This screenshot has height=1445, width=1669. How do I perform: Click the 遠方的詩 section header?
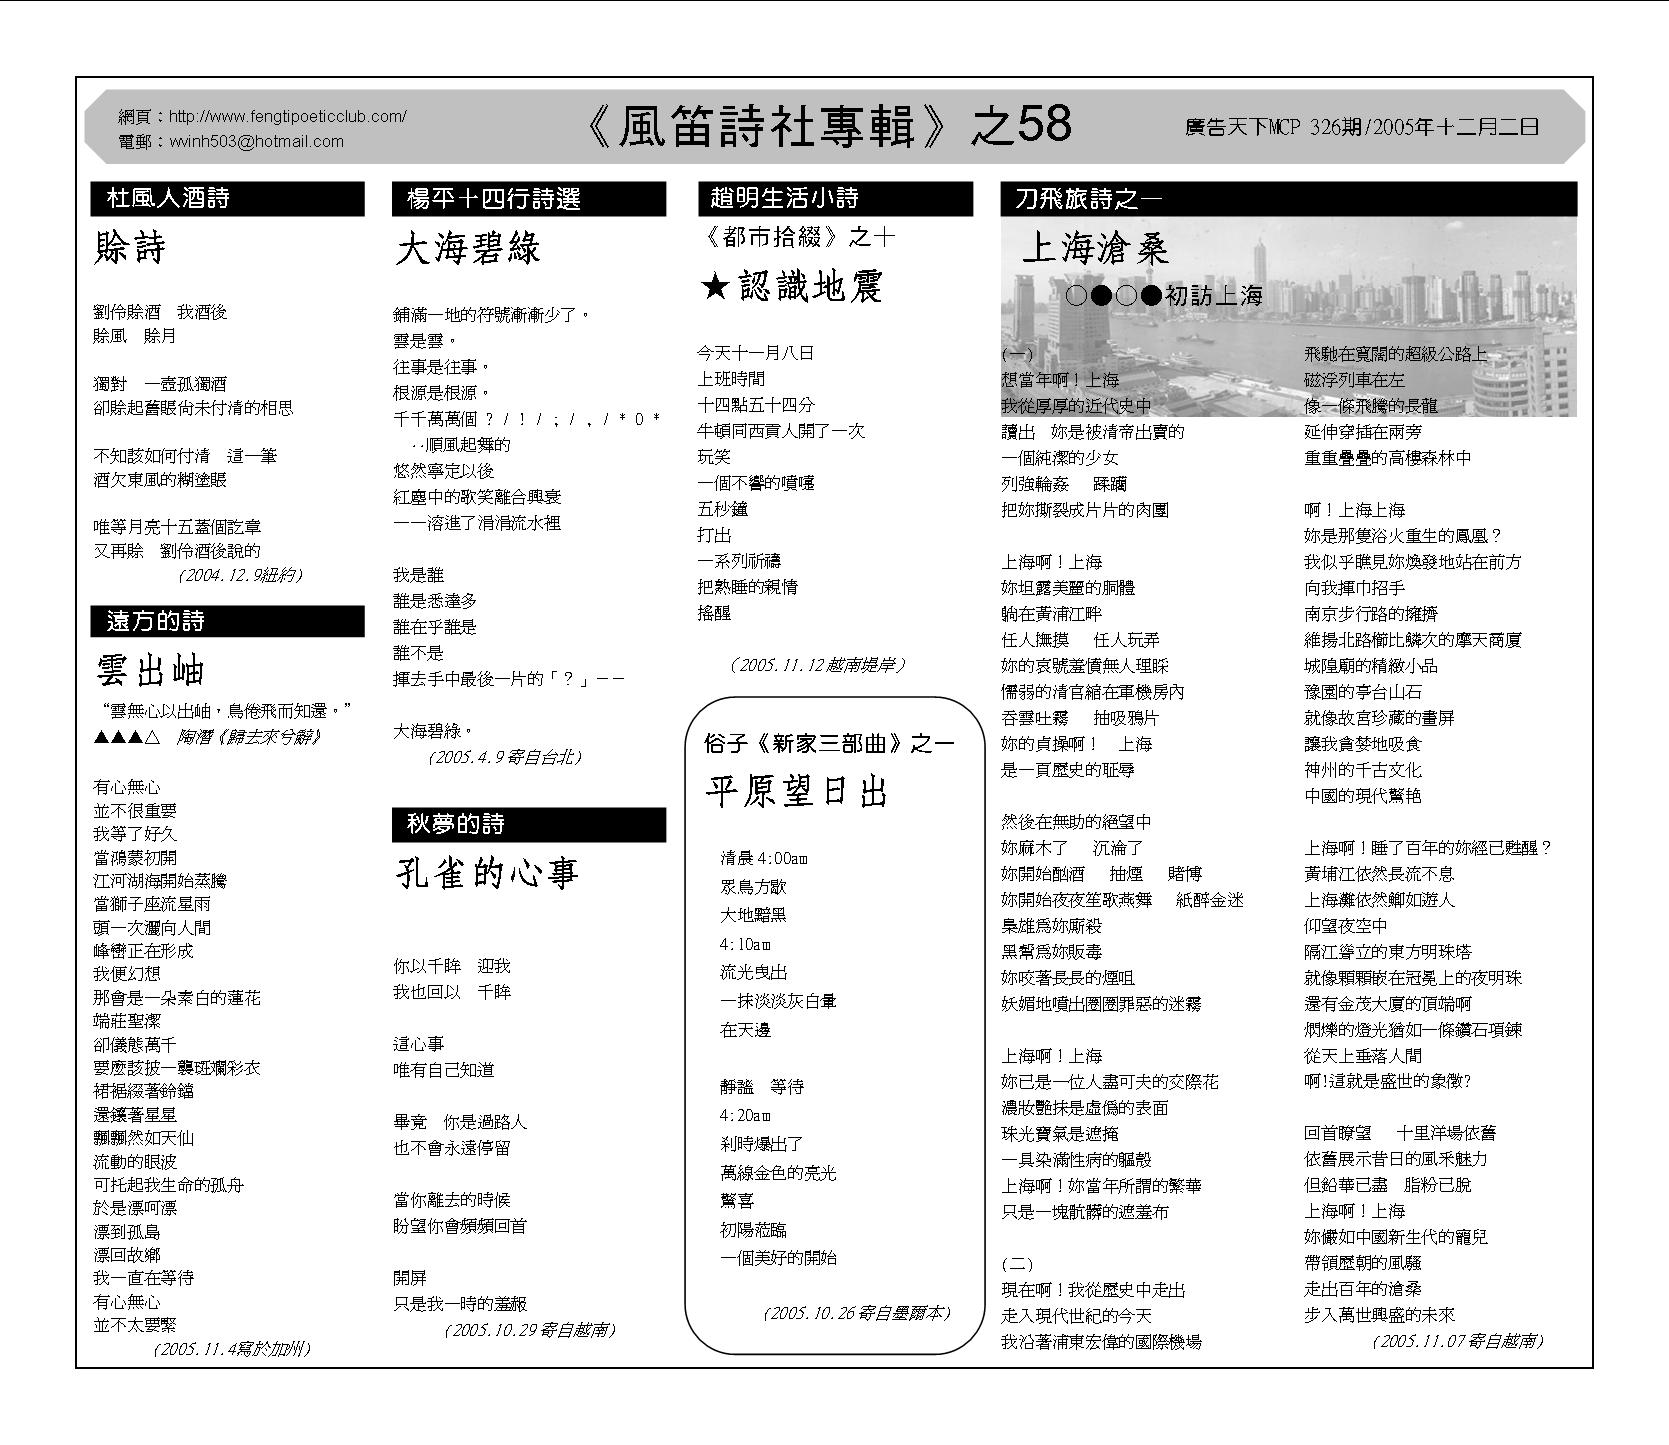coord(227,621)
